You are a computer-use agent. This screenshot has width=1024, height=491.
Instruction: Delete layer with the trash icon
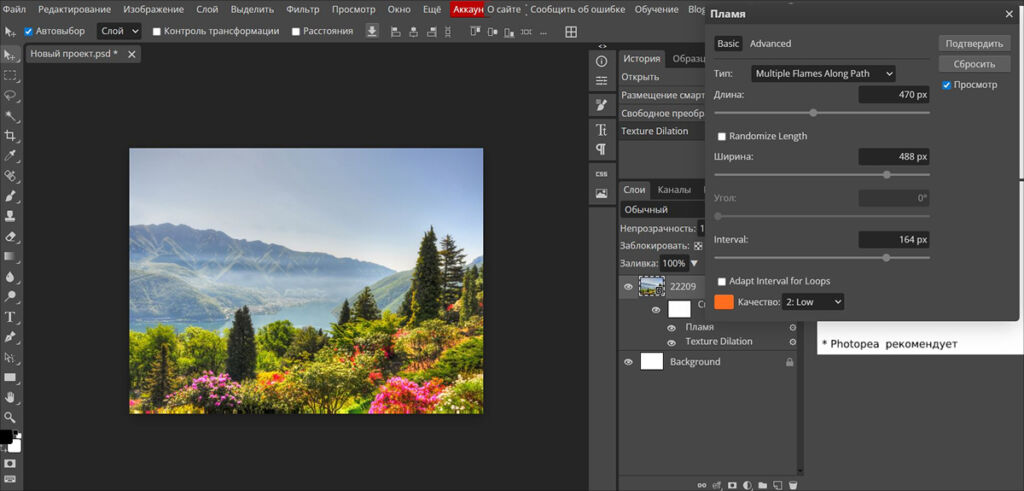coord(793,485)
